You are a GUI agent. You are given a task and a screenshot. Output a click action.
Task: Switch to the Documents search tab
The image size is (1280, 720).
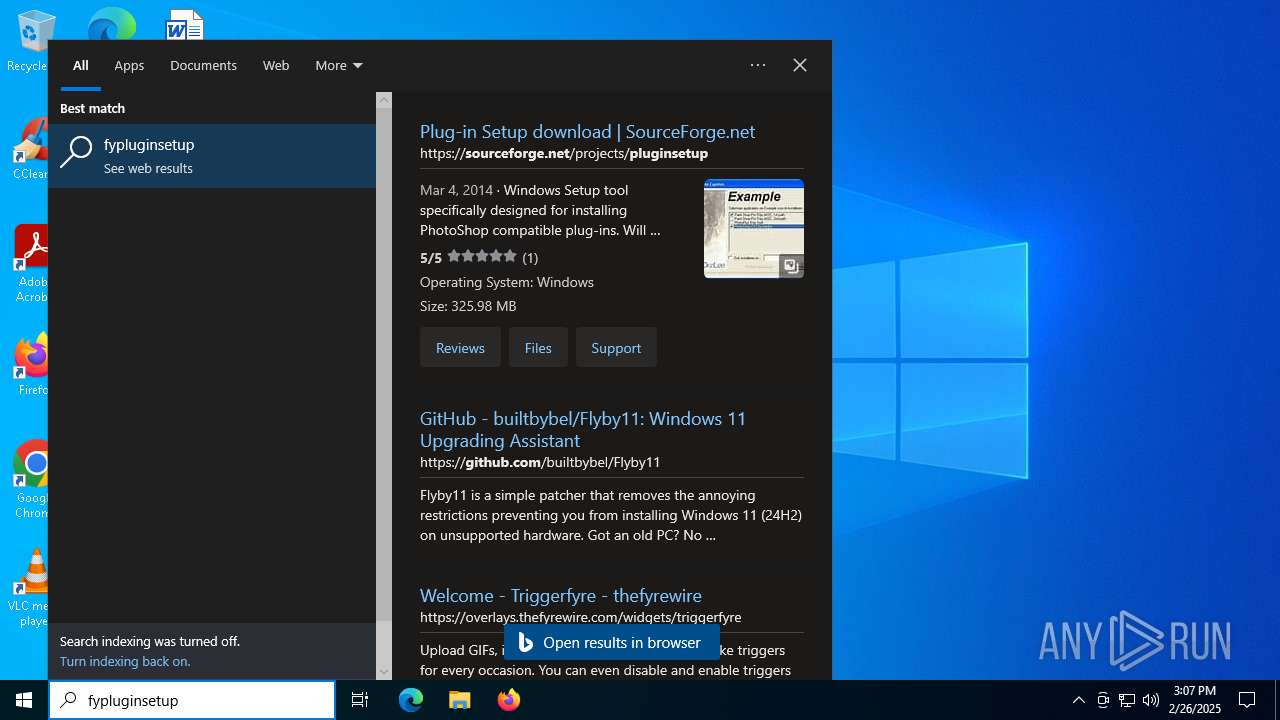point(203,65)
